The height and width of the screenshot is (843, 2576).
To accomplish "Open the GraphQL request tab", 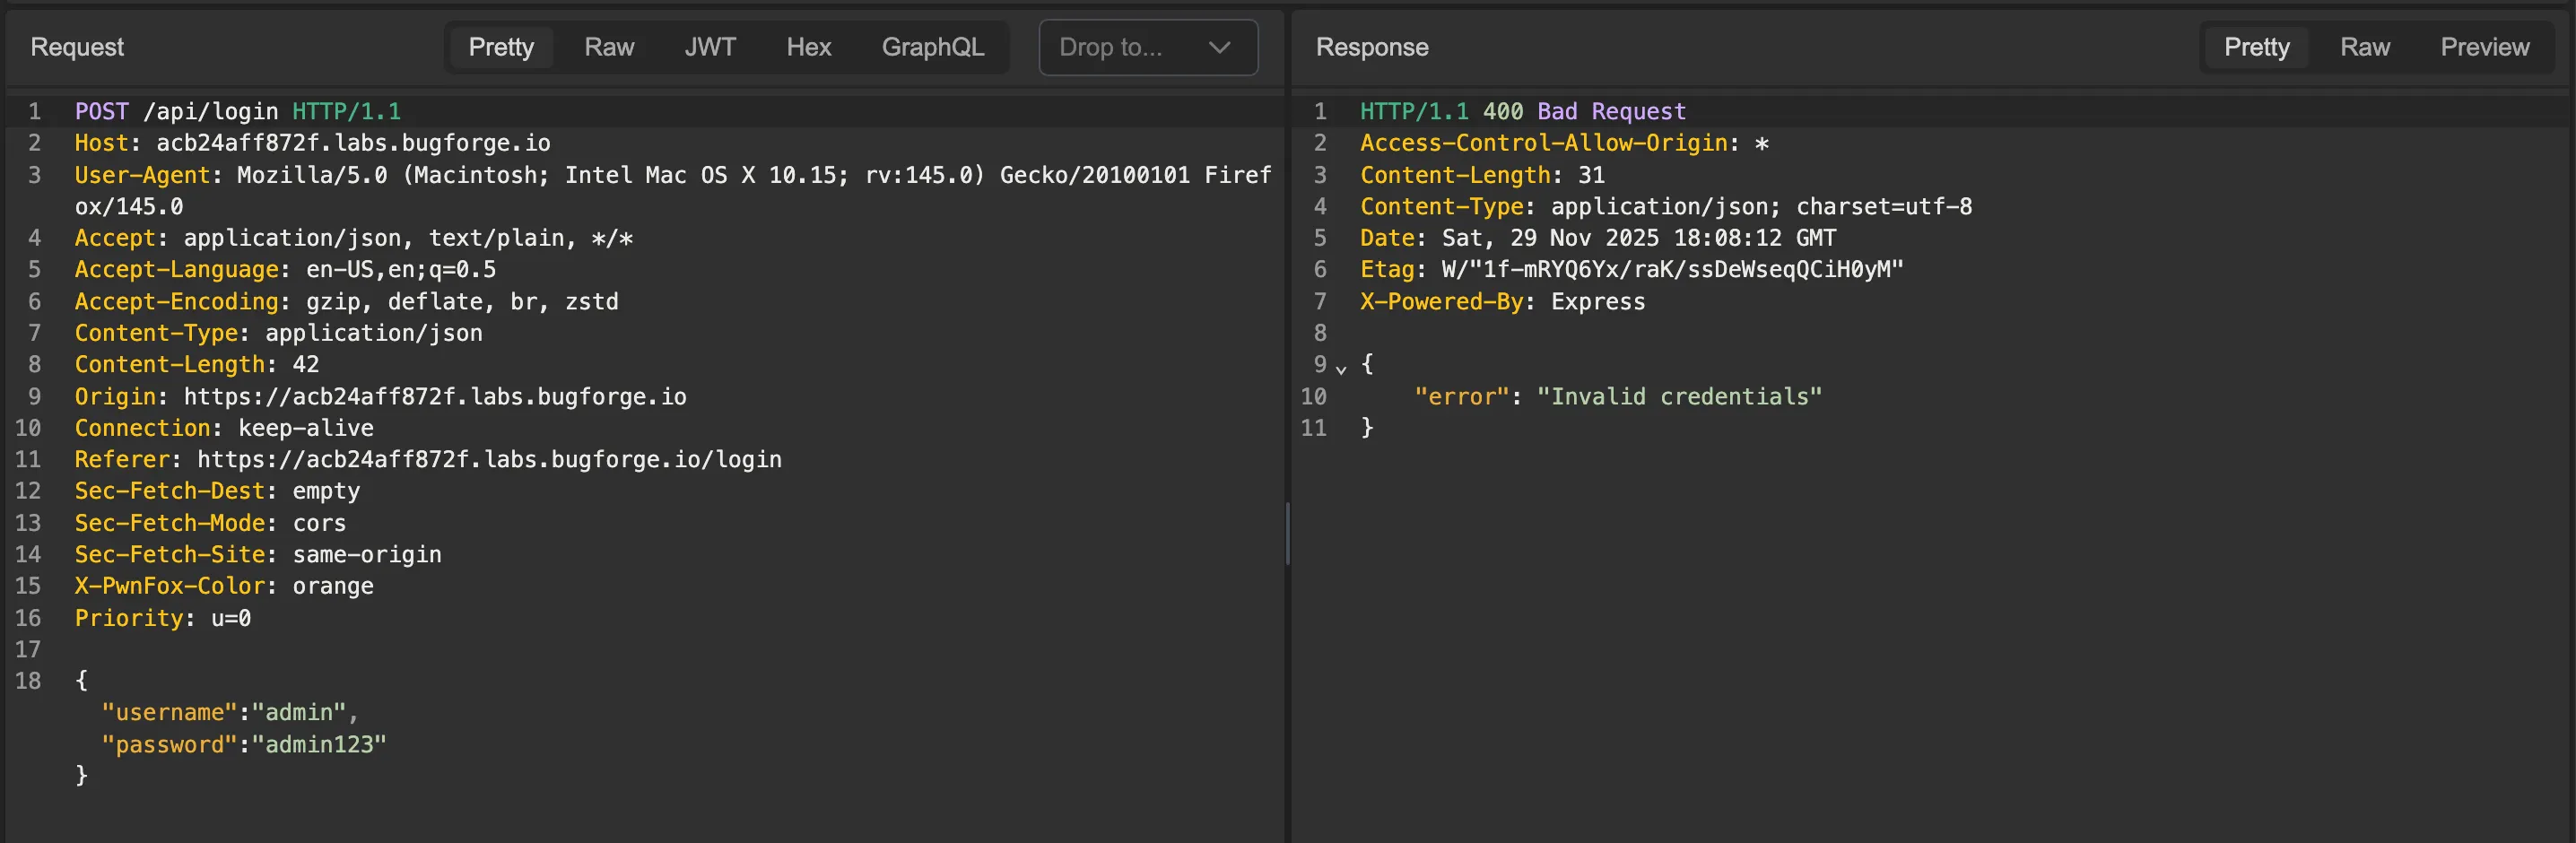I will tap(932, 47).
